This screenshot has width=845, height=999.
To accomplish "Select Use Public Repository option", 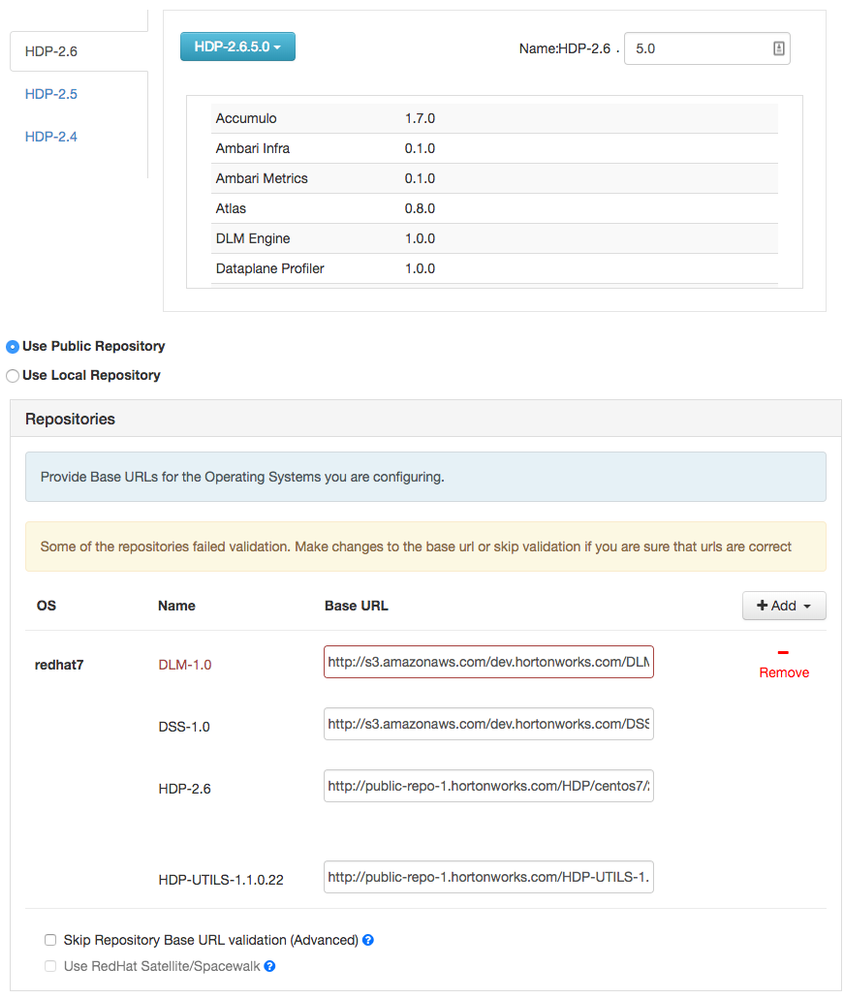I will point(13,347).
